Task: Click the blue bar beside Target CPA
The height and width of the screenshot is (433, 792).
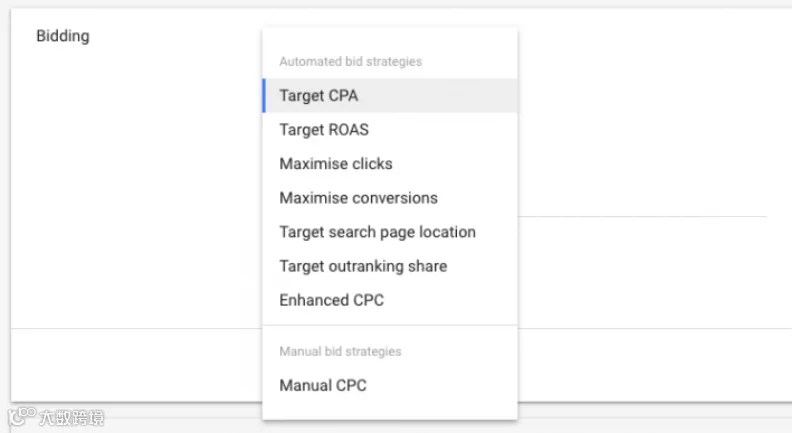Action: (x=264, y=96)
